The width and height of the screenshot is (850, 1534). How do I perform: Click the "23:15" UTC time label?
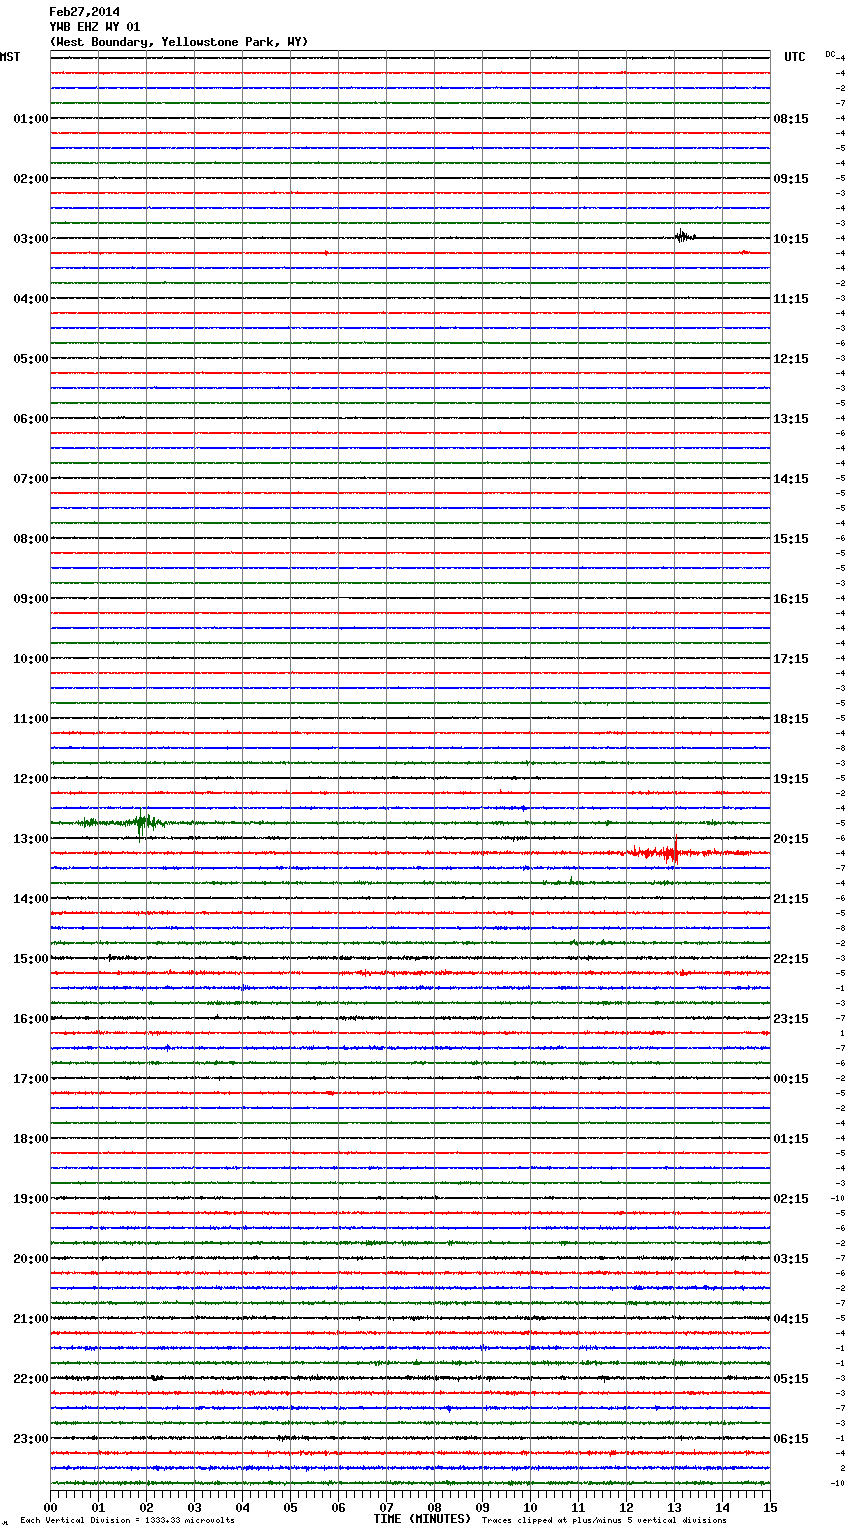click(791, 1019)
